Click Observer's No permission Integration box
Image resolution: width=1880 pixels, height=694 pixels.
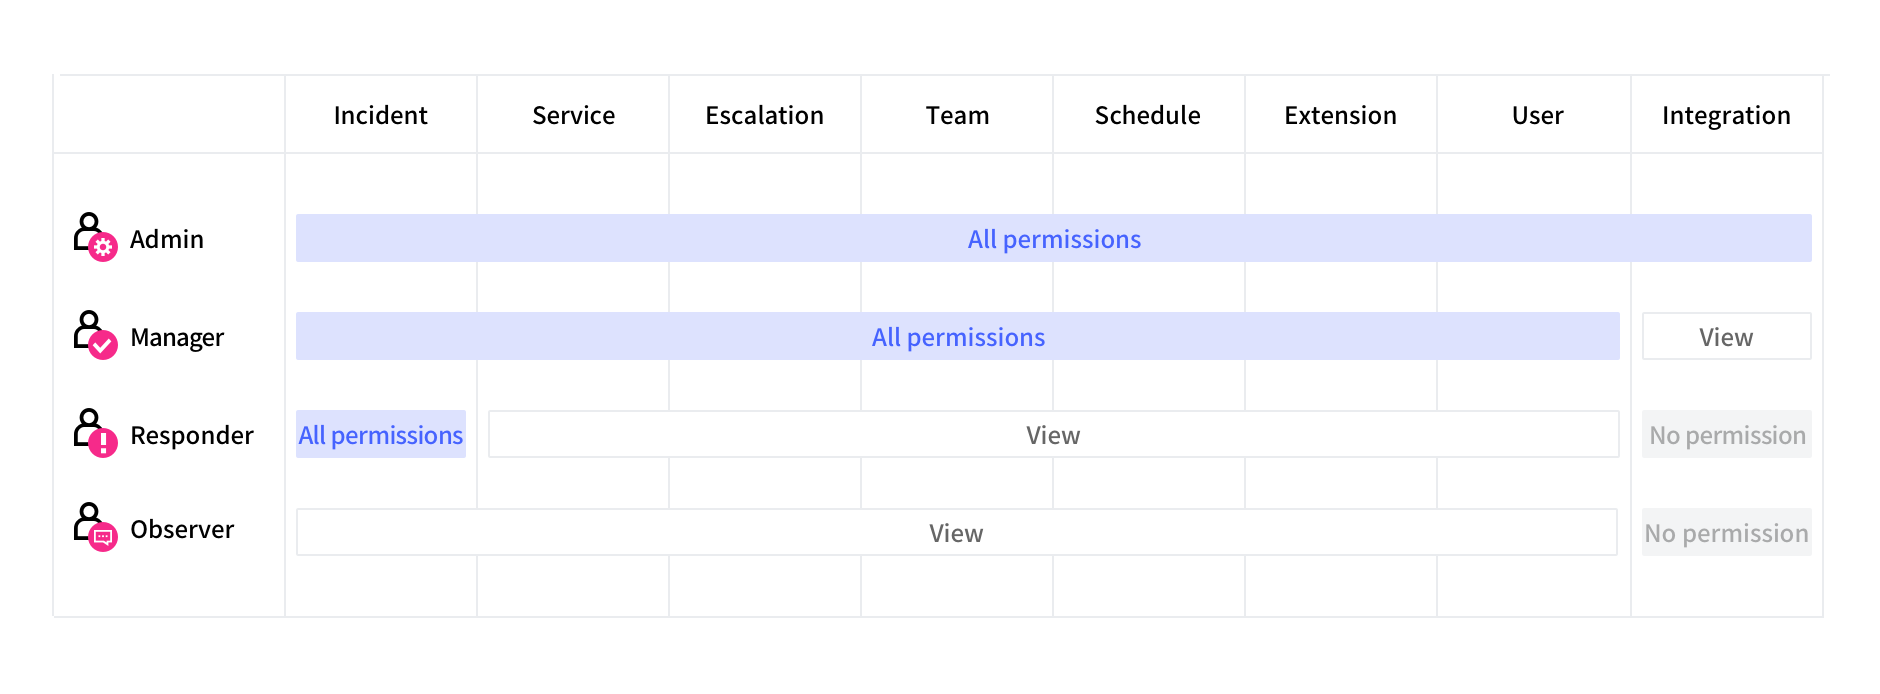(x=1727, y=533)
